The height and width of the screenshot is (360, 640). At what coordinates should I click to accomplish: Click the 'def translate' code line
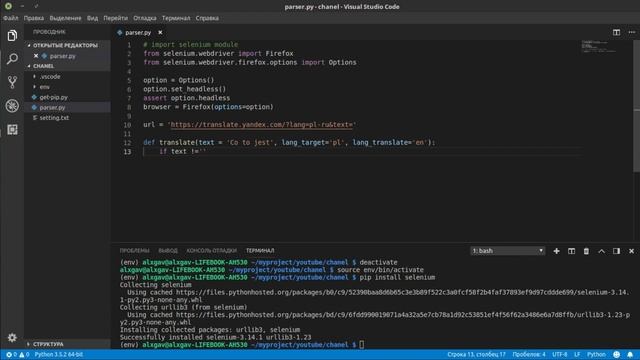(289, 142)
